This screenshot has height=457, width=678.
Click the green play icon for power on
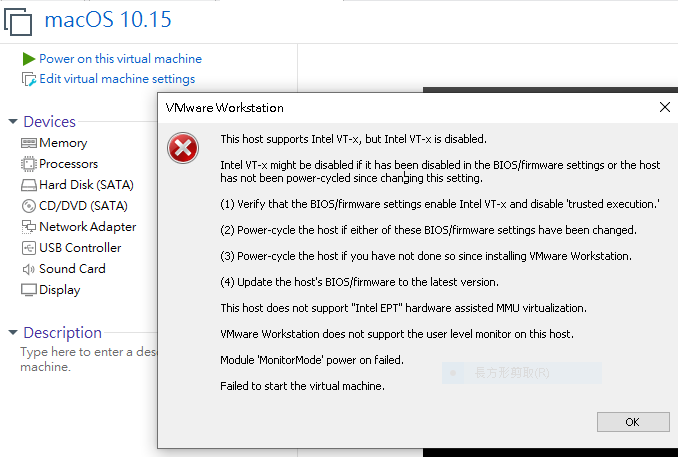point(29,59)
